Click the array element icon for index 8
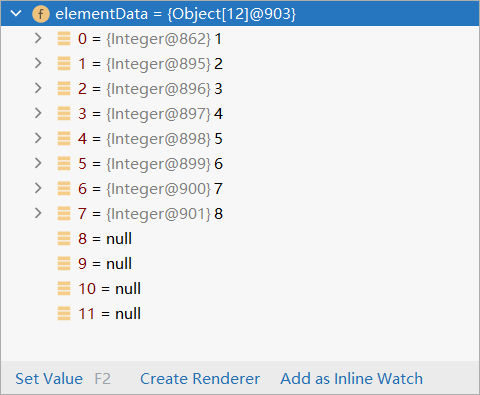 pyautogui.click(x=64, y=239)
